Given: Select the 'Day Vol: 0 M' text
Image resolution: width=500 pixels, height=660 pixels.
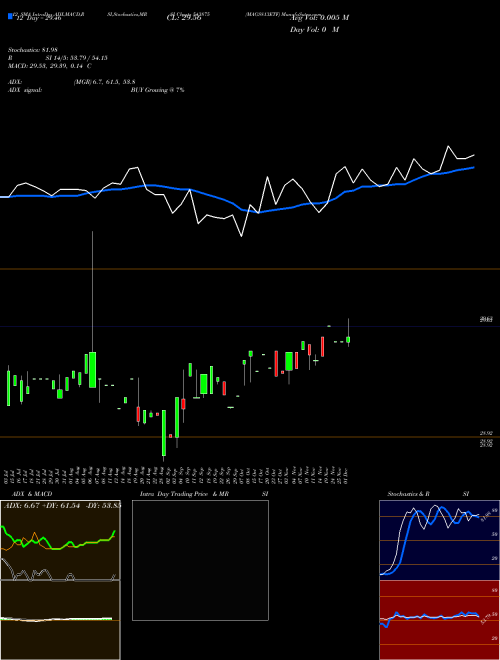Looking at the screenshot, I should point(314,30).
